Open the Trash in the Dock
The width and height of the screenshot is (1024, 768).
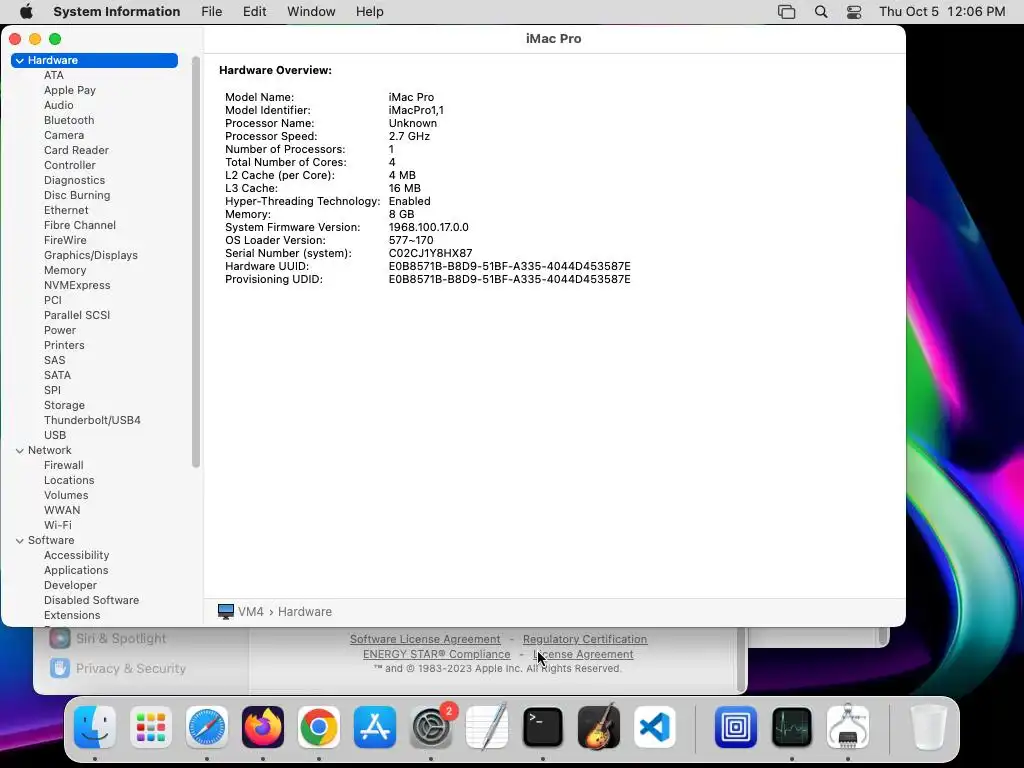[x=929, y=727]
